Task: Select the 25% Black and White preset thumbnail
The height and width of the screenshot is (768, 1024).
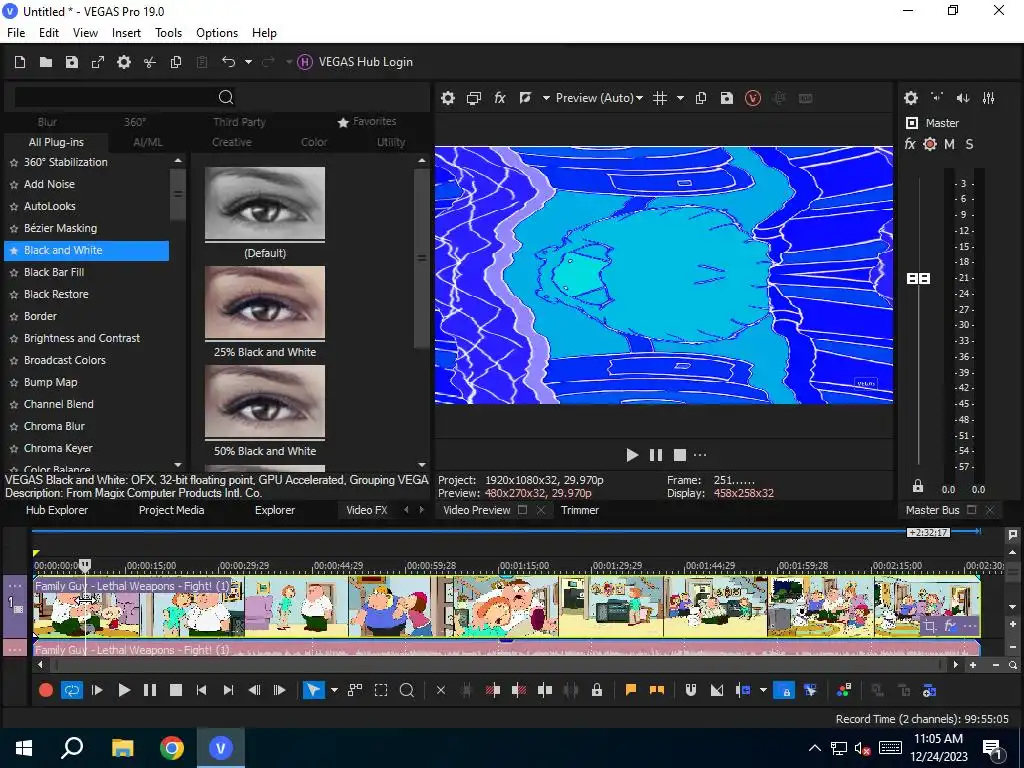Action: tap(265, 302)
